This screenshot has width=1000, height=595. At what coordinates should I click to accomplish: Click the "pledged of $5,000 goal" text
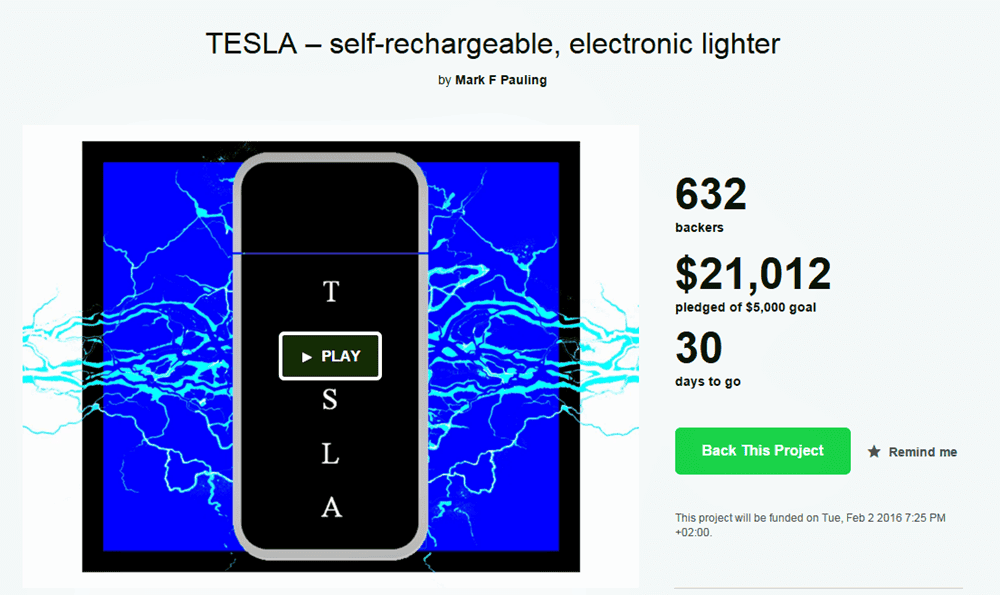coord(746,307)
